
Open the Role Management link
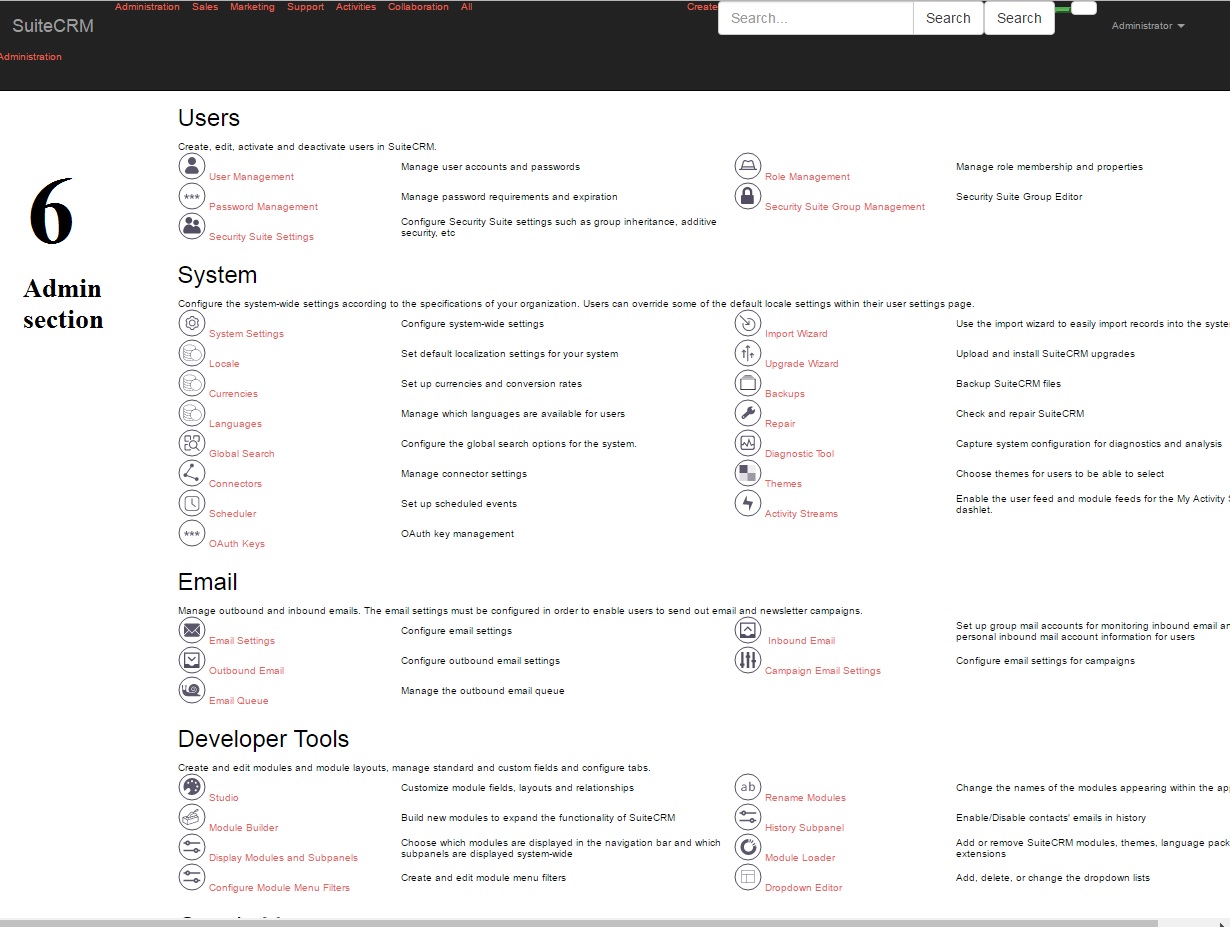pyautogui.click(x=807, y=177)
